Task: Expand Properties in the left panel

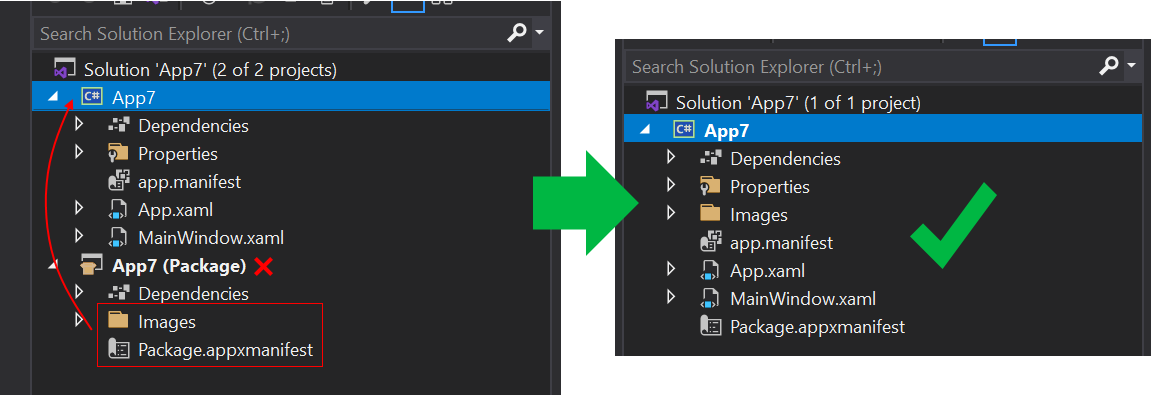Action: 79,153
